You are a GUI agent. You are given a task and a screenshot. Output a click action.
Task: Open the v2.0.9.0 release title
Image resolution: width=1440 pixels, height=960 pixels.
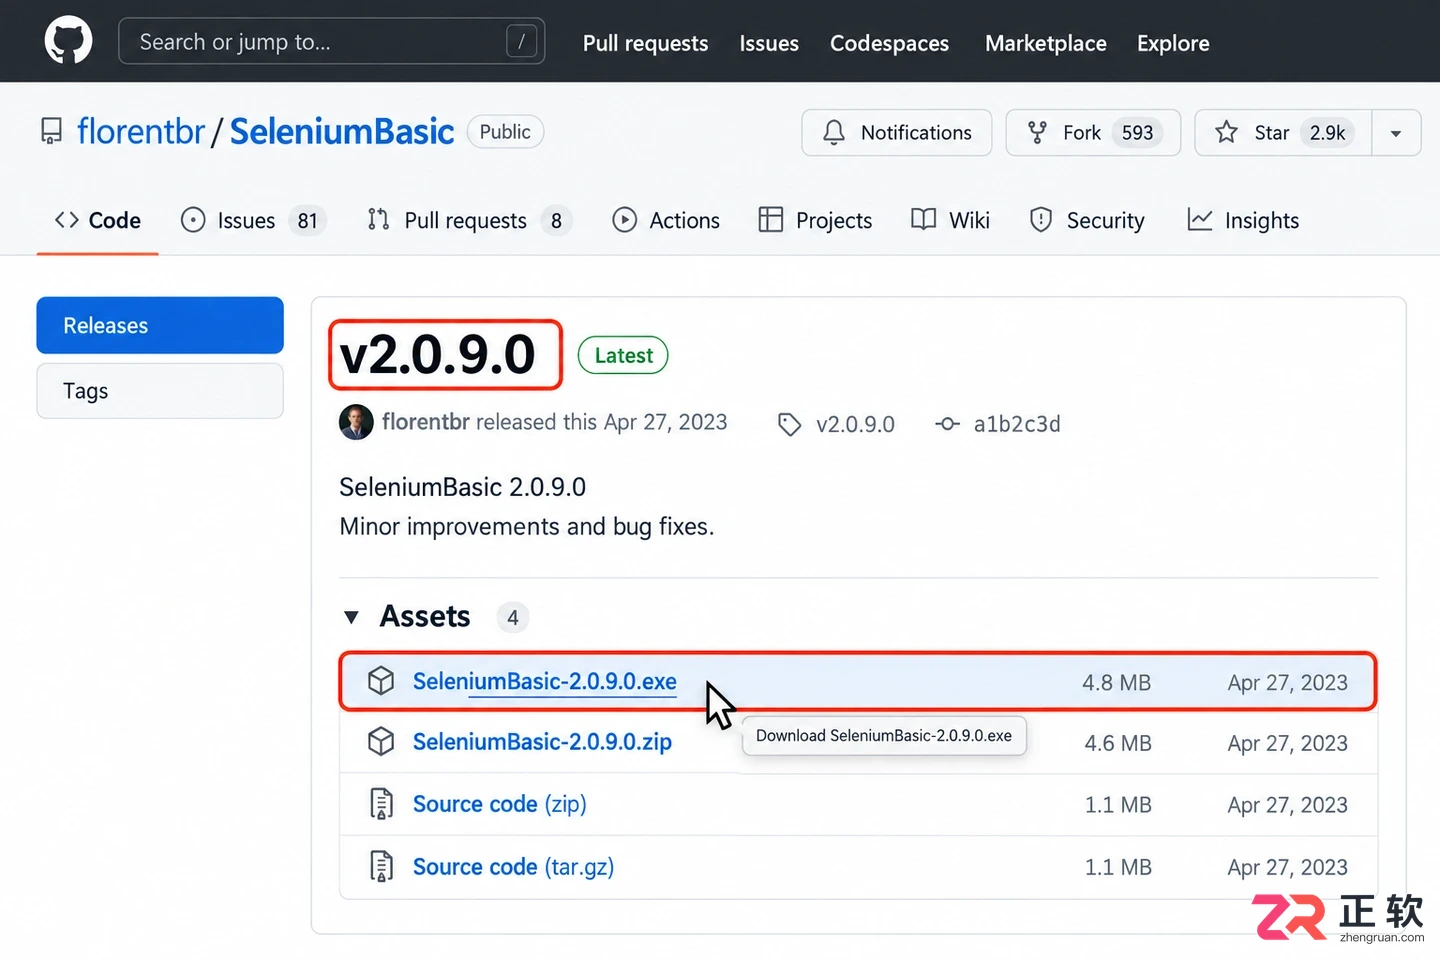pyautogui.click(x=438, y=355)
